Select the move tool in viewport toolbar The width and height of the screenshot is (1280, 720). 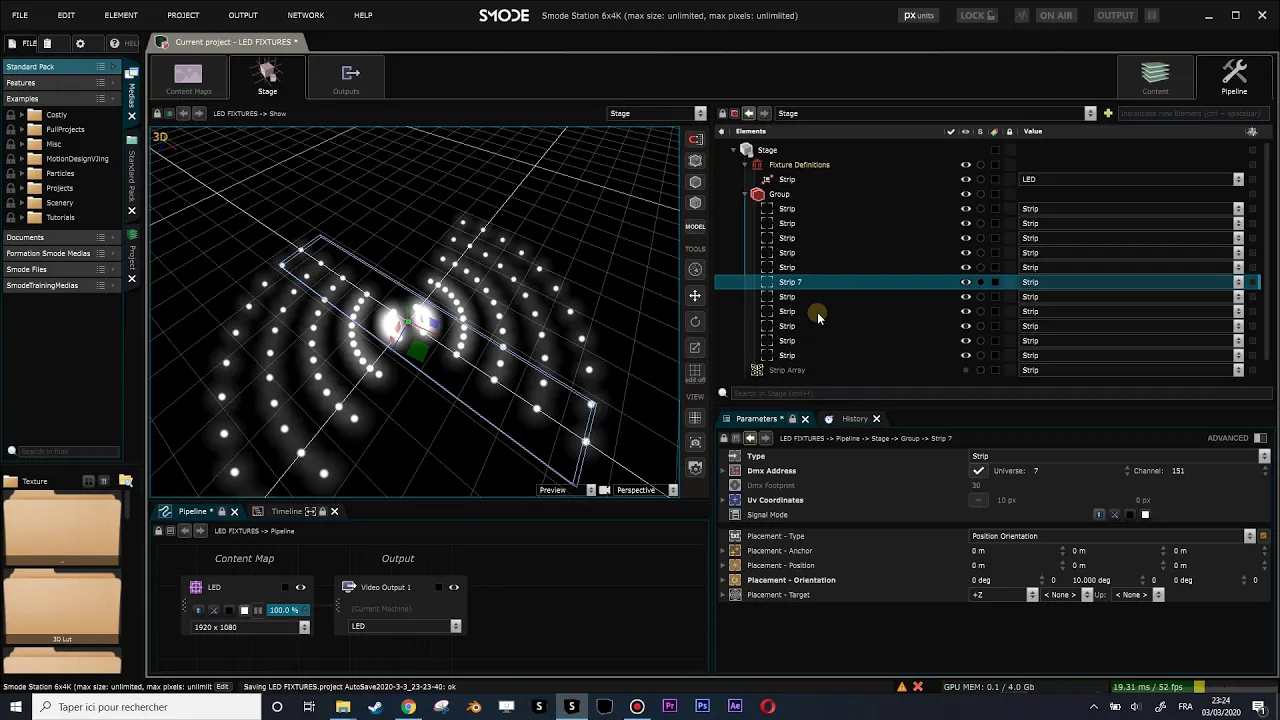point(695,296)
